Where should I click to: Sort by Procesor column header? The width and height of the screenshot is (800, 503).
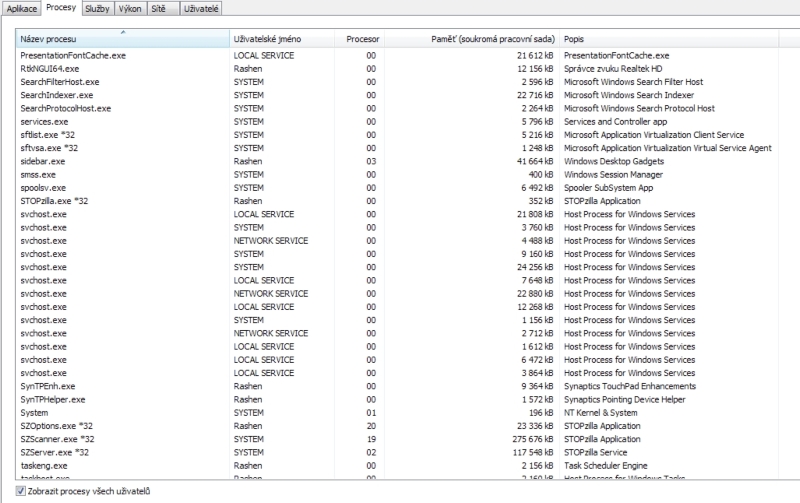(362, 38)
